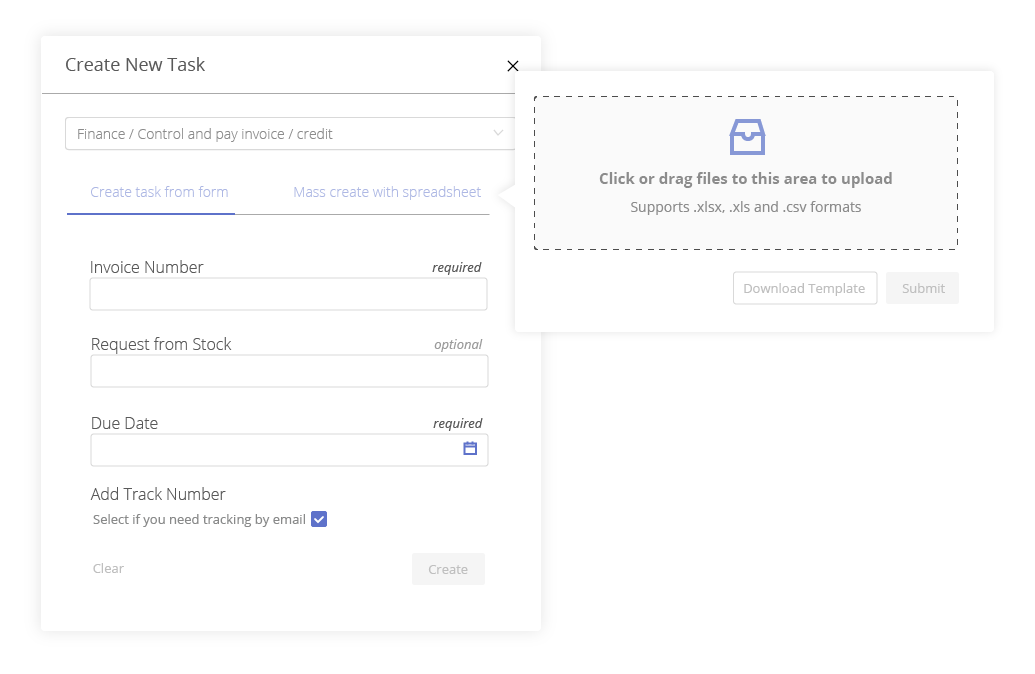This screenshot has width=1035, height=674.
Task: Click the calendar icon to schedule the task
Action: click(469, 449)
